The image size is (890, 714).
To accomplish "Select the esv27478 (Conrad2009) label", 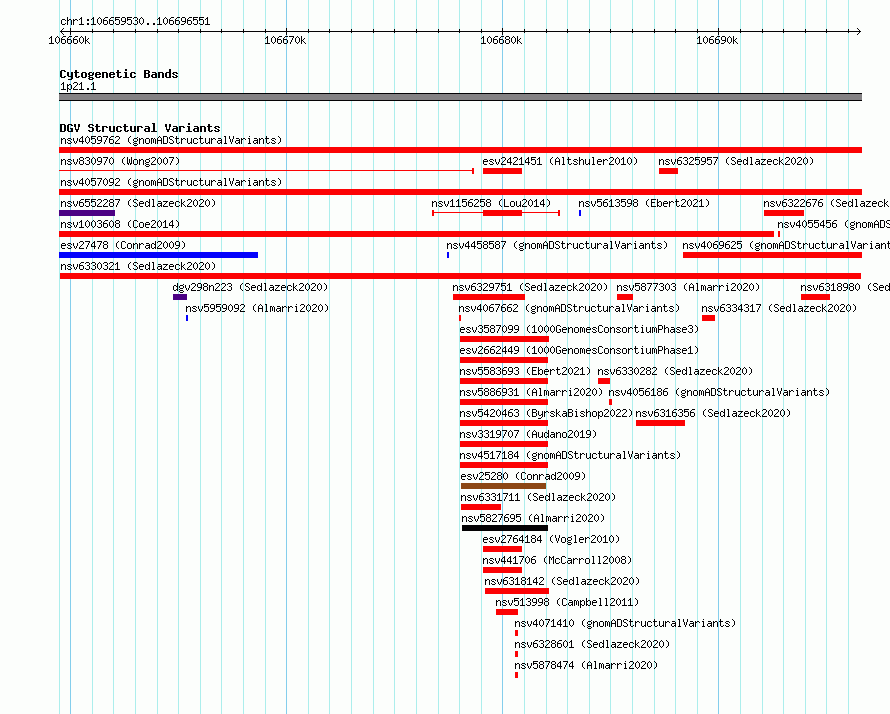I will pos(123,245).
